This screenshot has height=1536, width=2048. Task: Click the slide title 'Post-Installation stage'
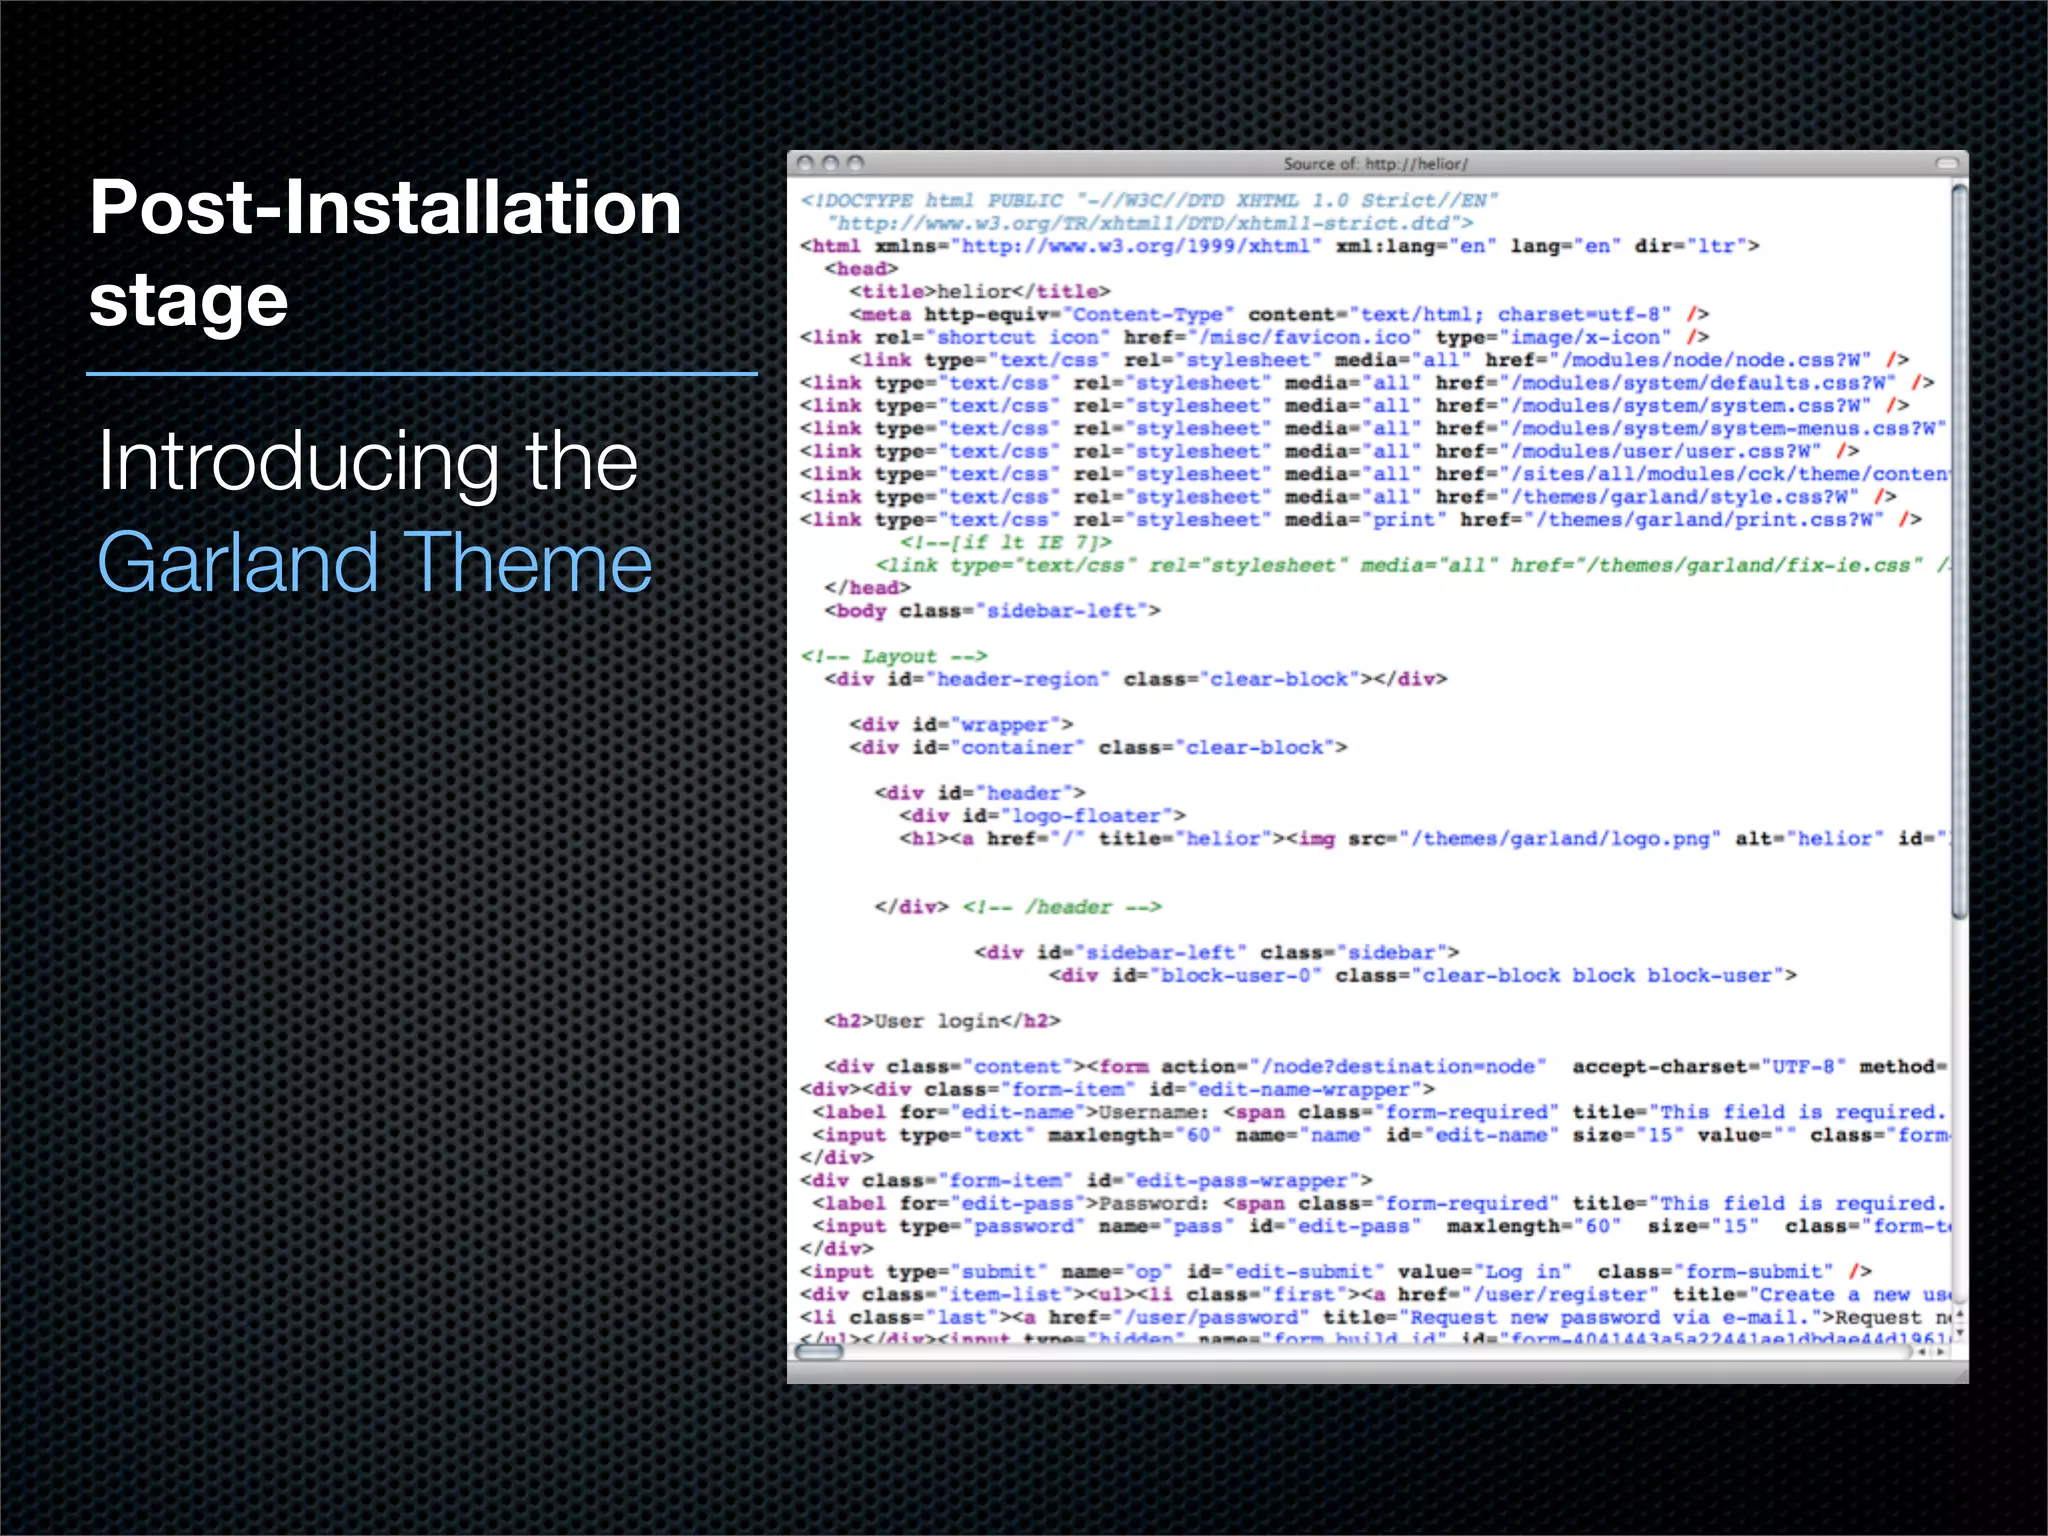(385, 254)
